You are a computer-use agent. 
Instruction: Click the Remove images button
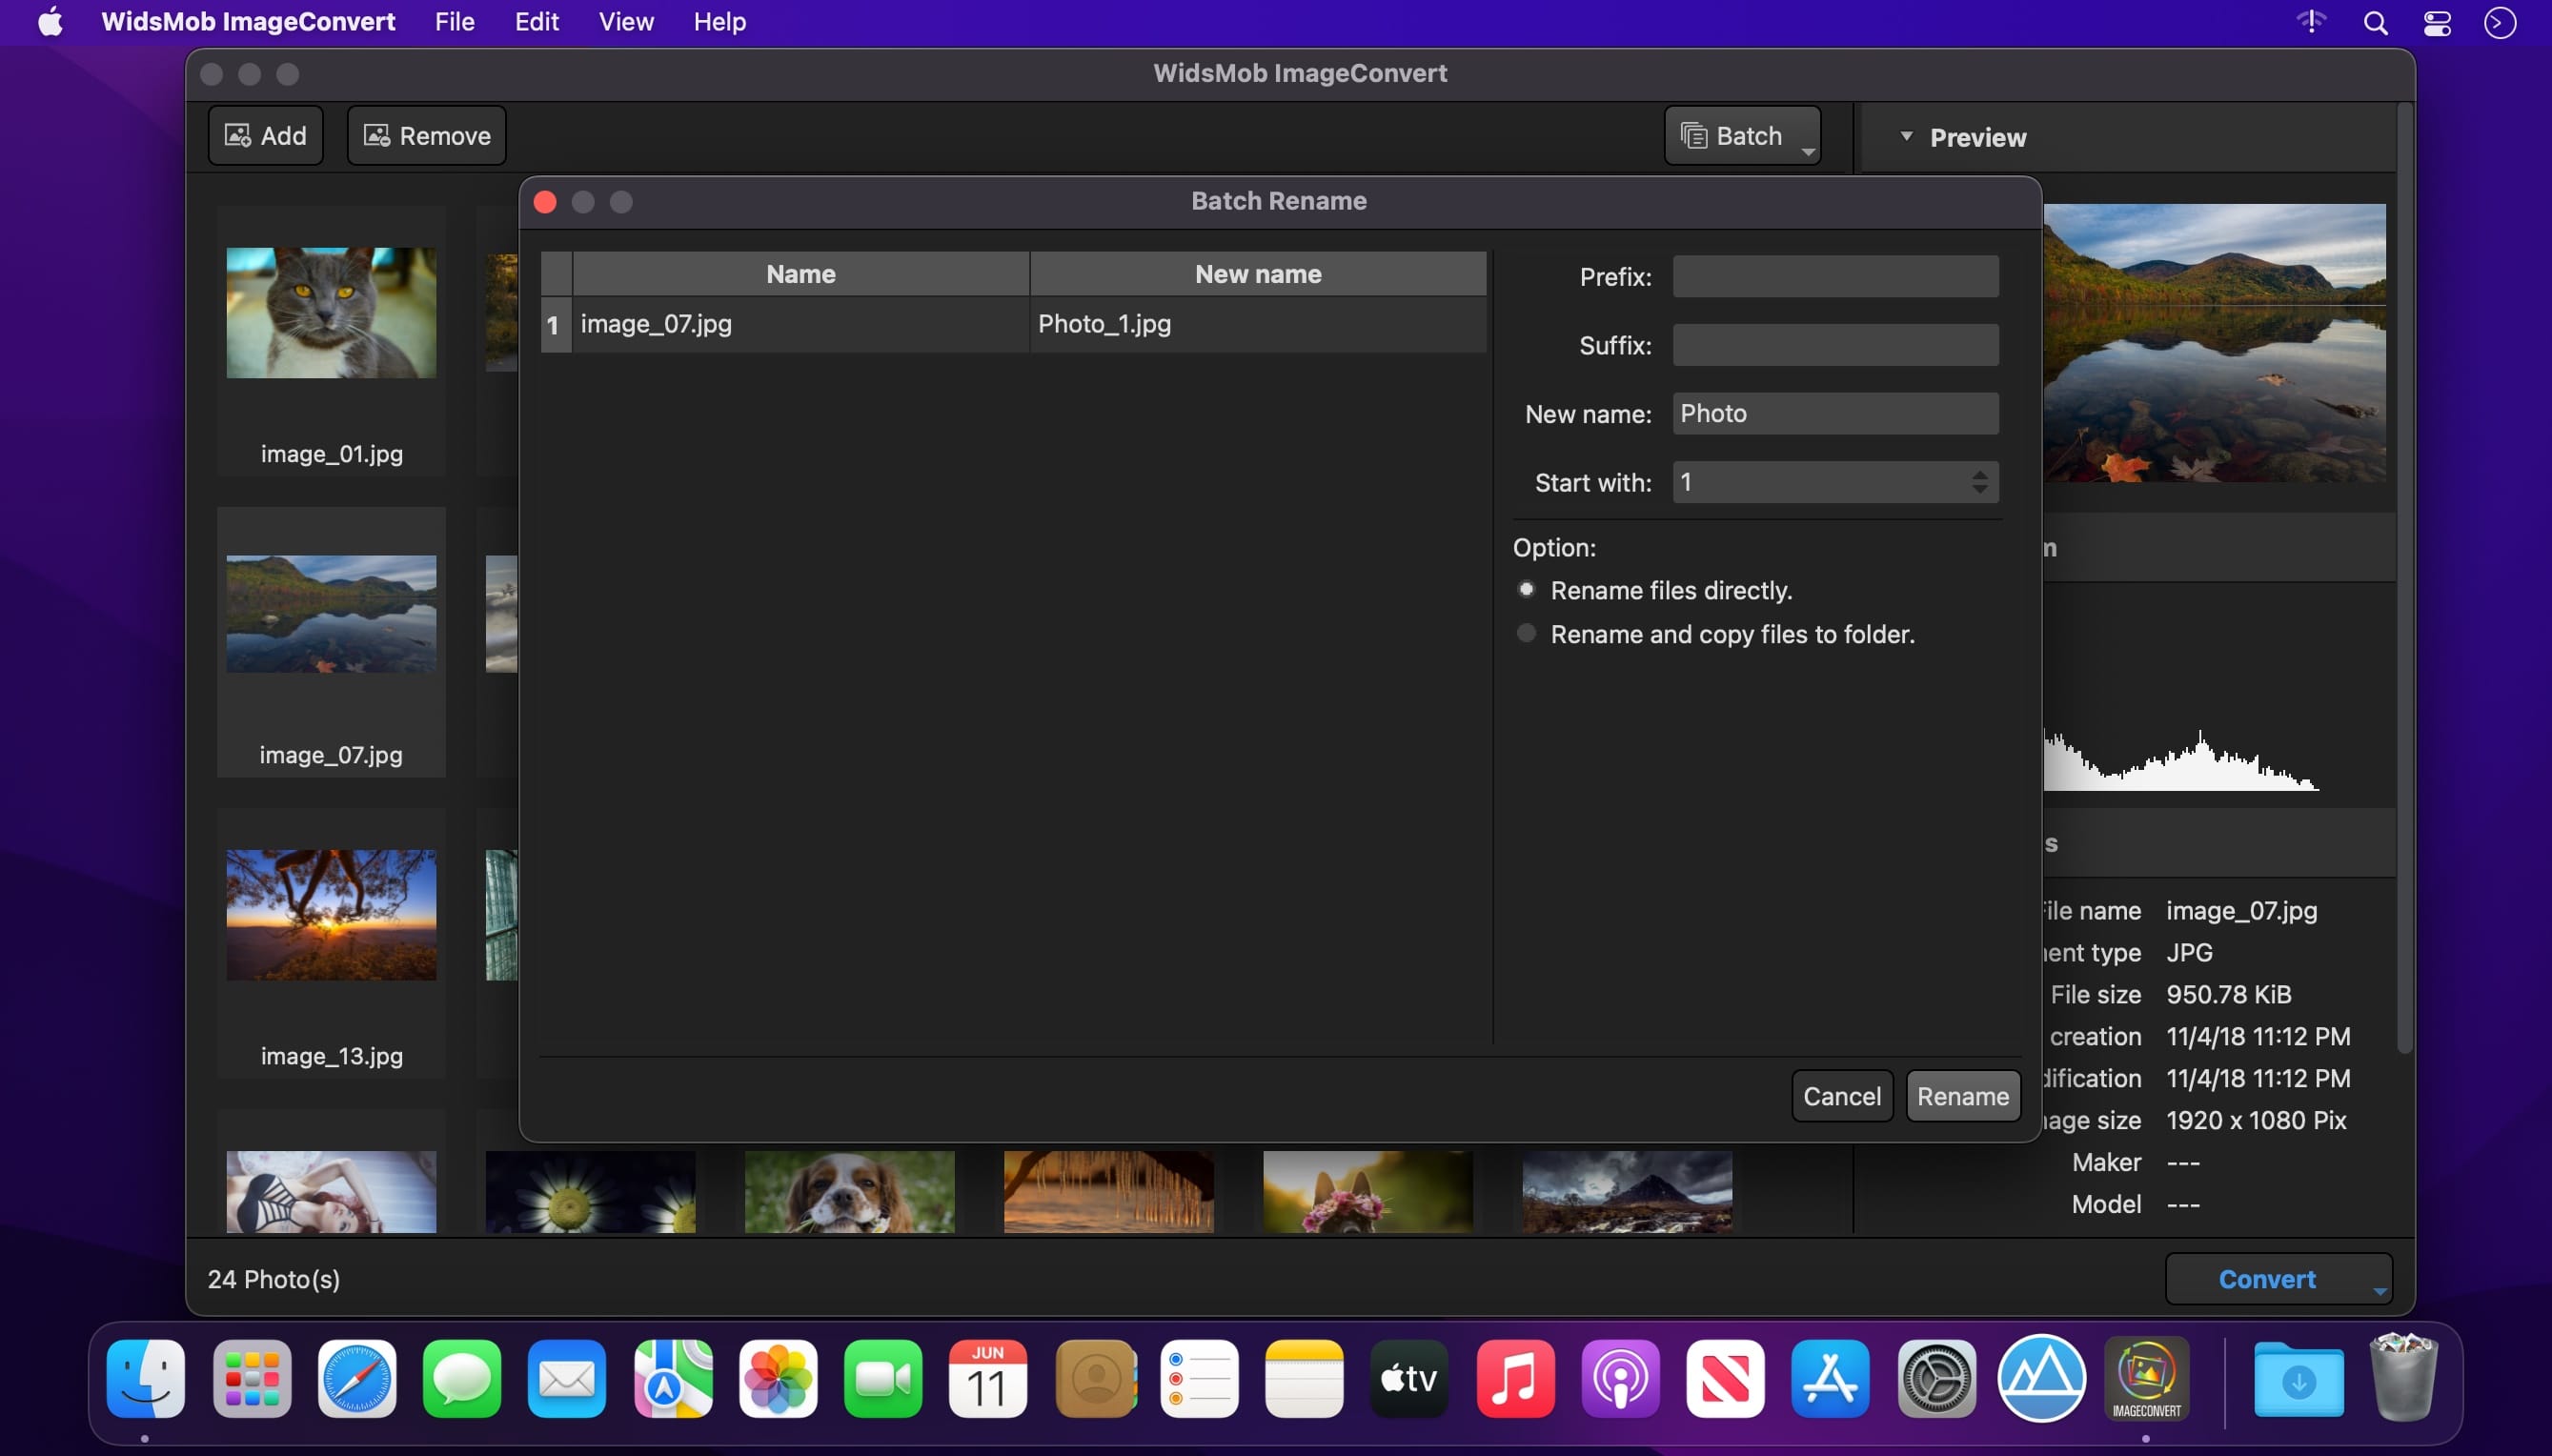click(x=426, y=135)
